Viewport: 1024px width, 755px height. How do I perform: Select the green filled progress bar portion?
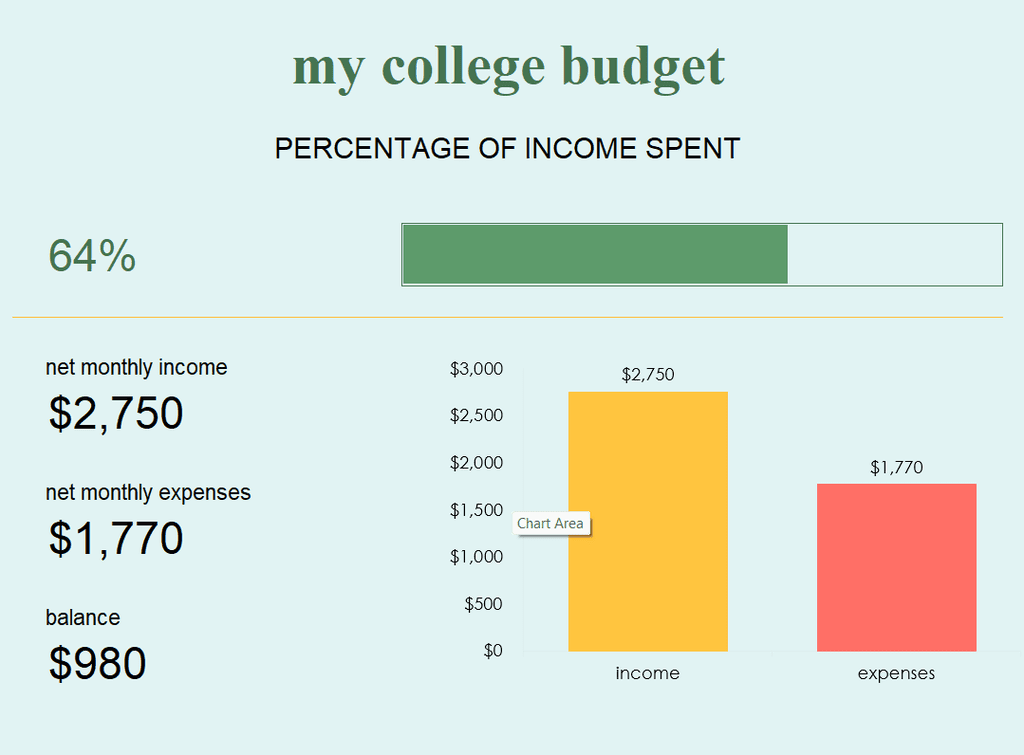click(x=595, y=255)
